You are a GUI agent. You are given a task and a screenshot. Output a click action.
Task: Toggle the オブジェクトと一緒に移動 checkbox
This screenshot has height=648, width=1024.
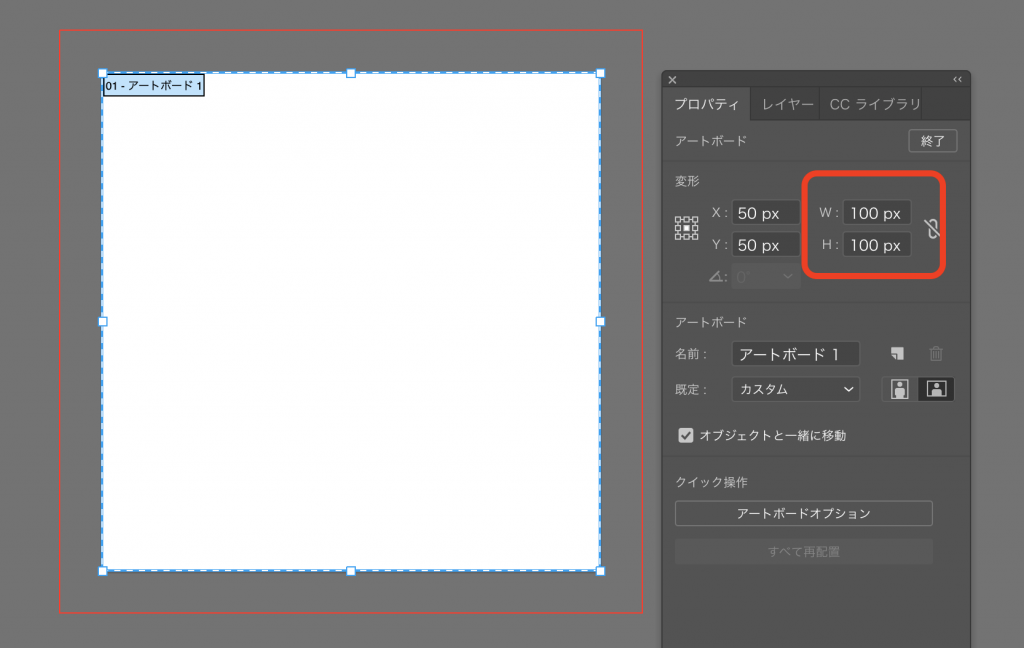tap(686, 435)
